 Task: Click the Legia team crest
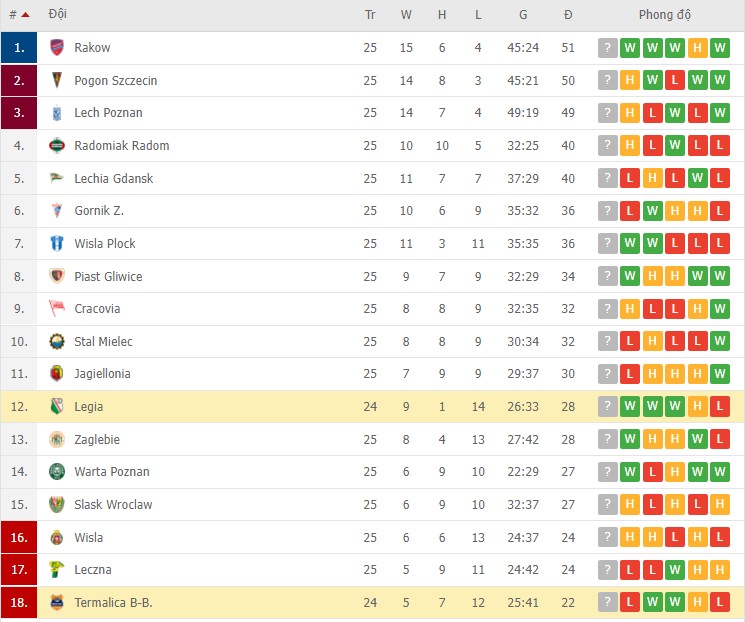57,407
